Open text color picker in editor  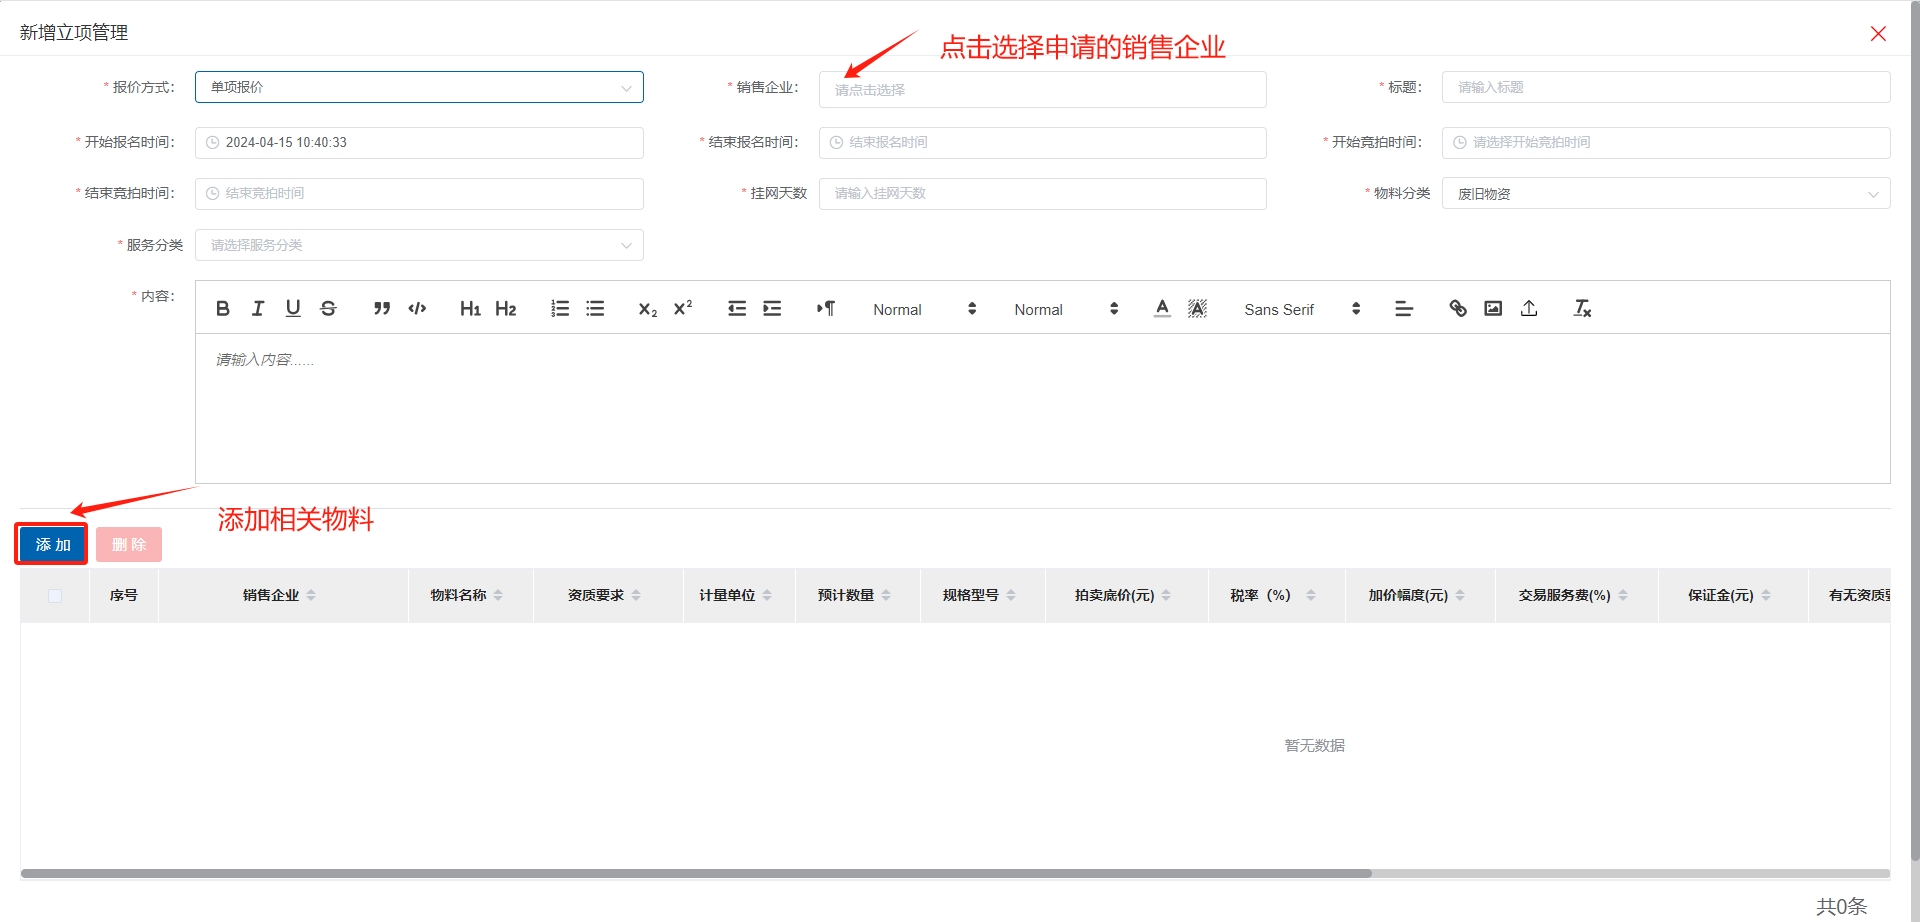tap(1162, 309)
